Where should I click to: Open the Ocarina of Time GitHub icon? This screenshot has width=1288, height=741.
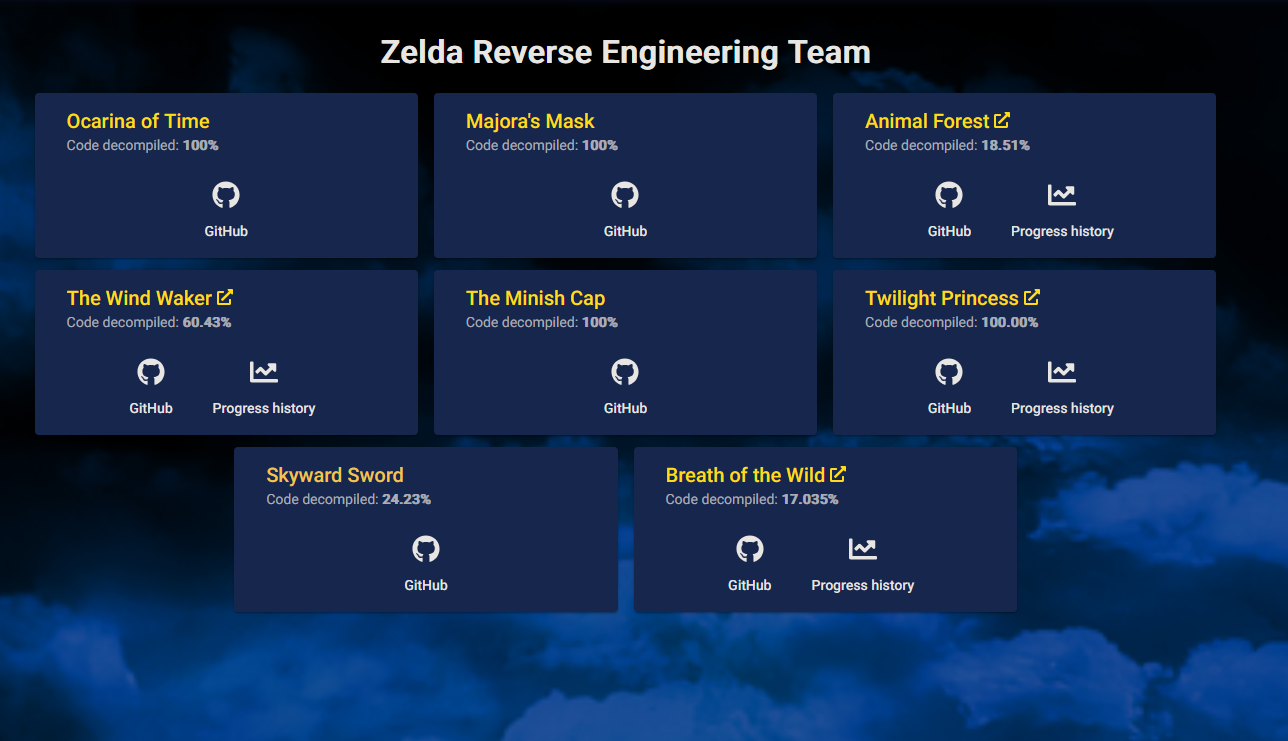[226, 195]
